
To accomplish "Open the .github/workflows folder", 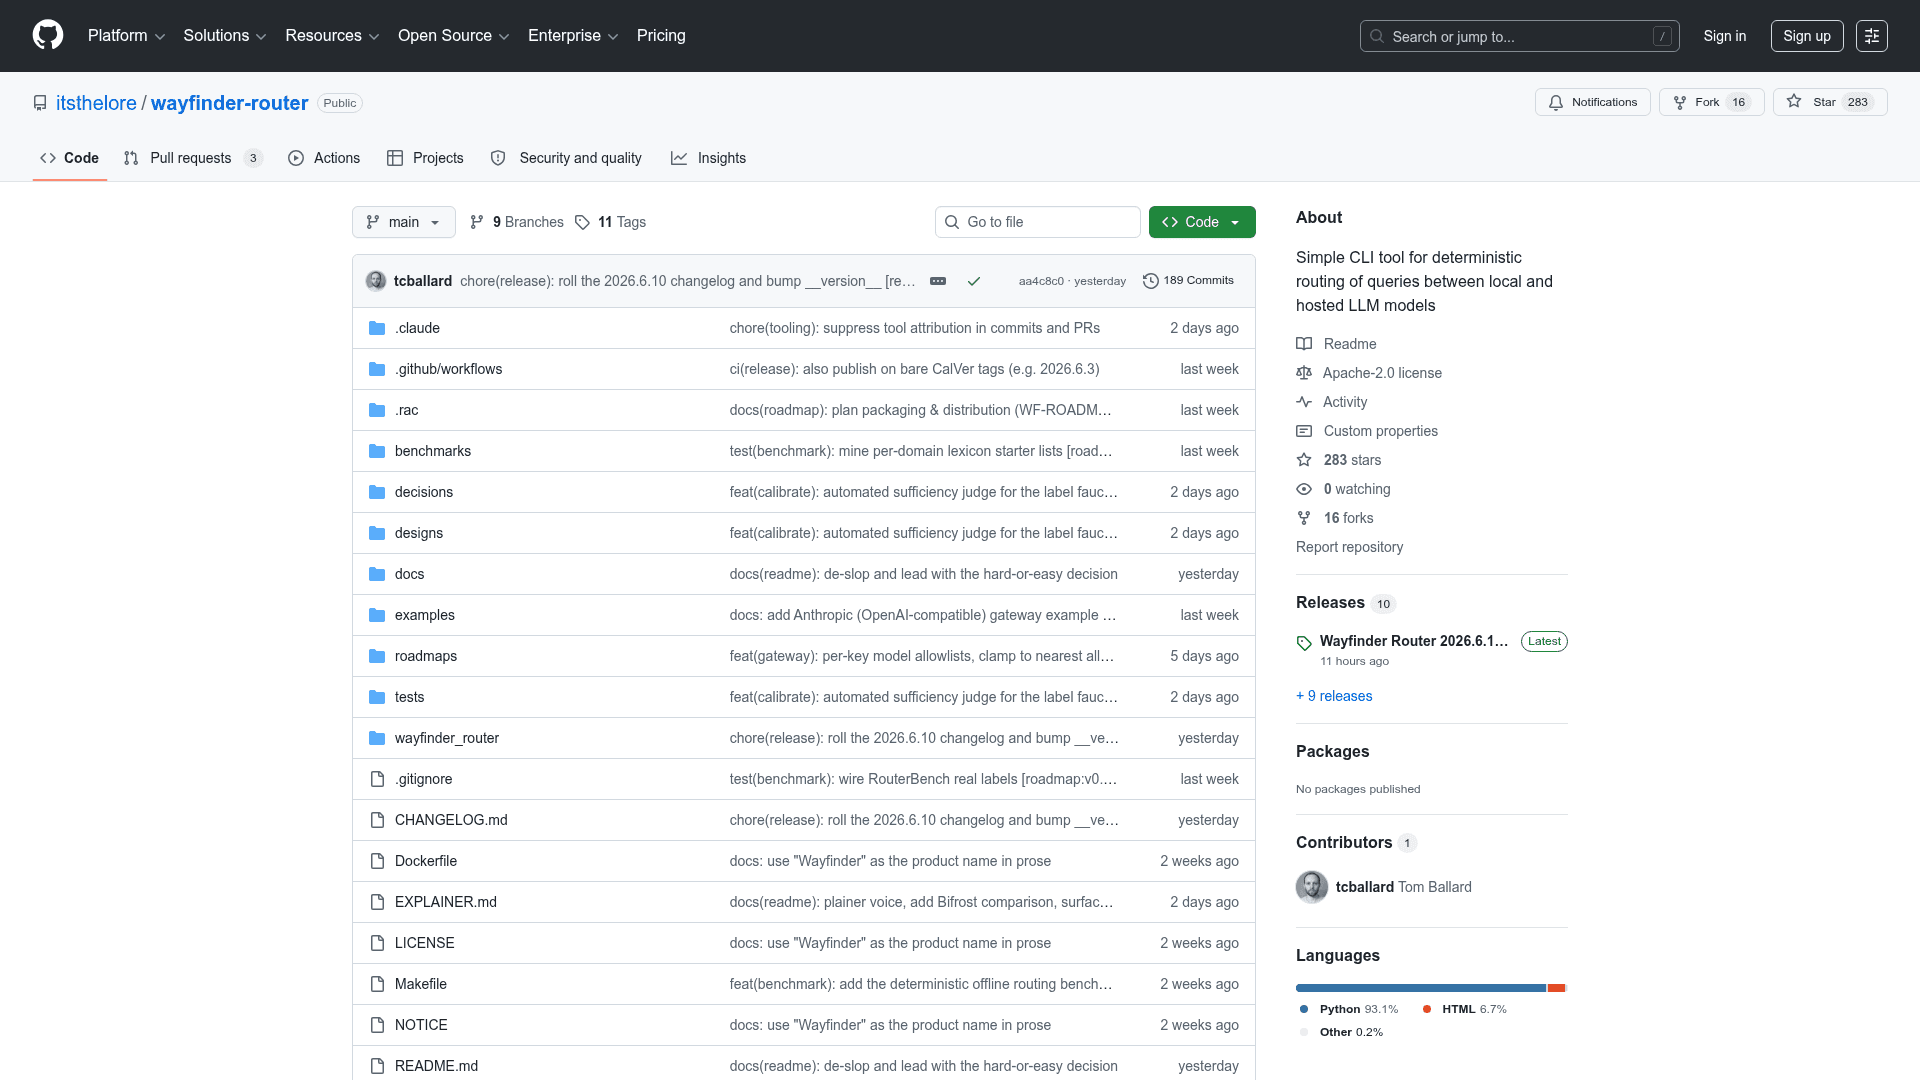I will (448, 369).
